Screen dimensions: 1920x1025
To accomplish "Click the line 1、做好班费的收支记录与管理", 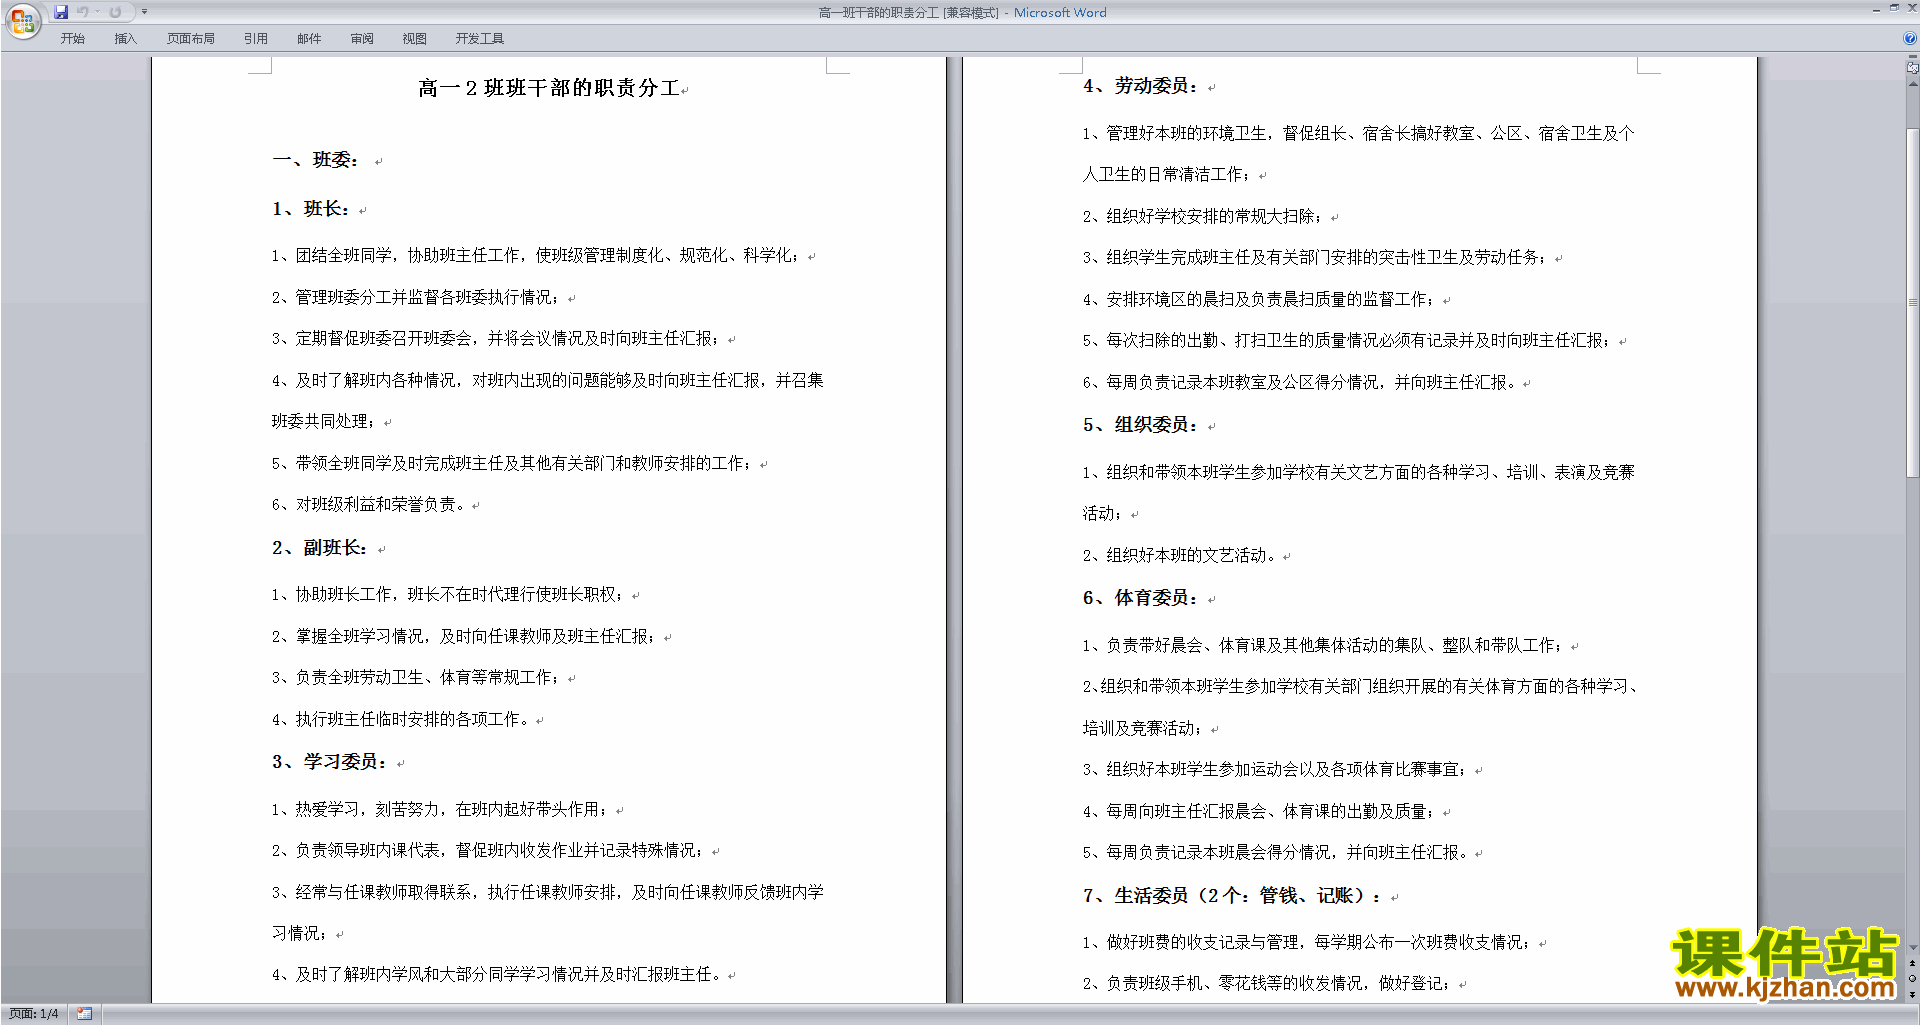I will (1309, 943).
